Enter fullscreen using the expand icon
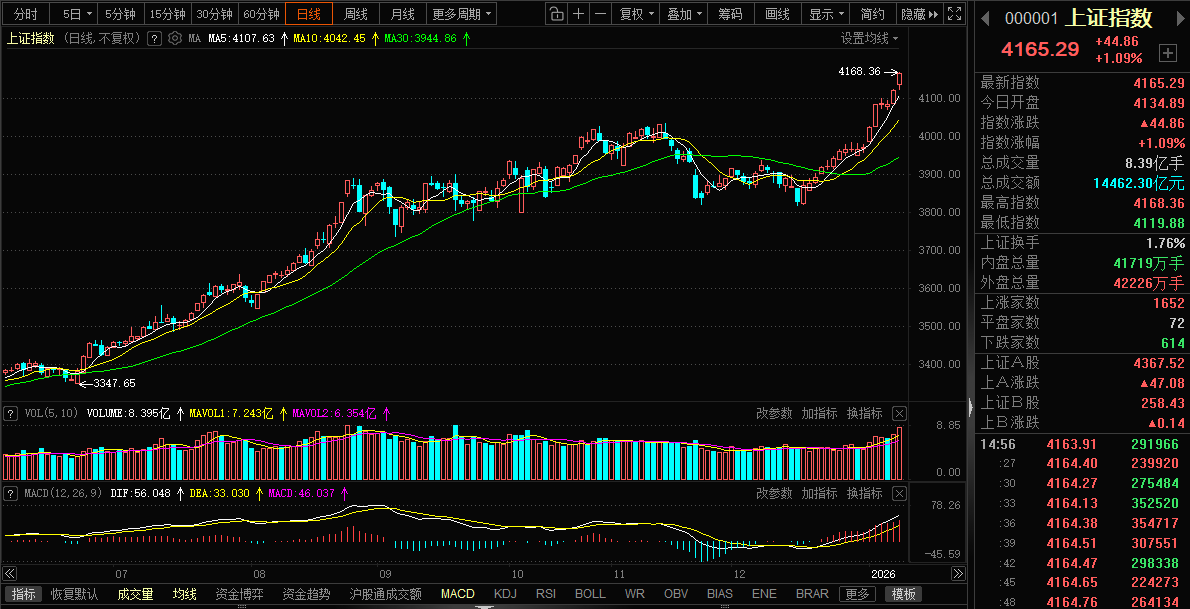This screenshot has height=609, width=1190. (956, 14)
